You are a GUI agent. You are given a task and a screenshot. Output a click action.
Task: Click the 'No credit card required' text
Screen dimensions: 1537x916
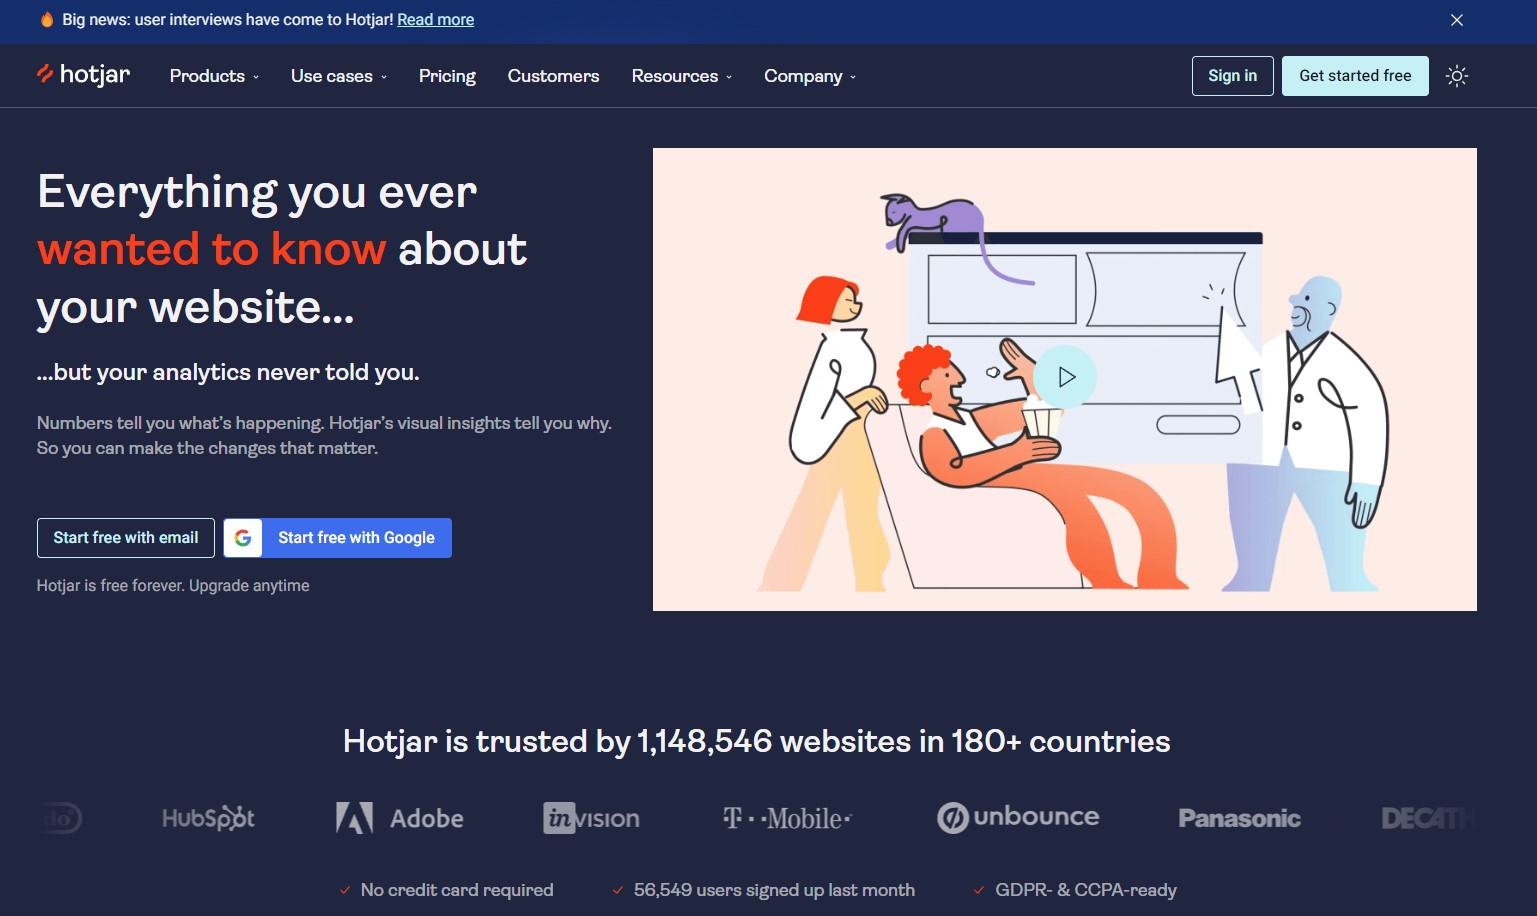[x=457, y=890]
